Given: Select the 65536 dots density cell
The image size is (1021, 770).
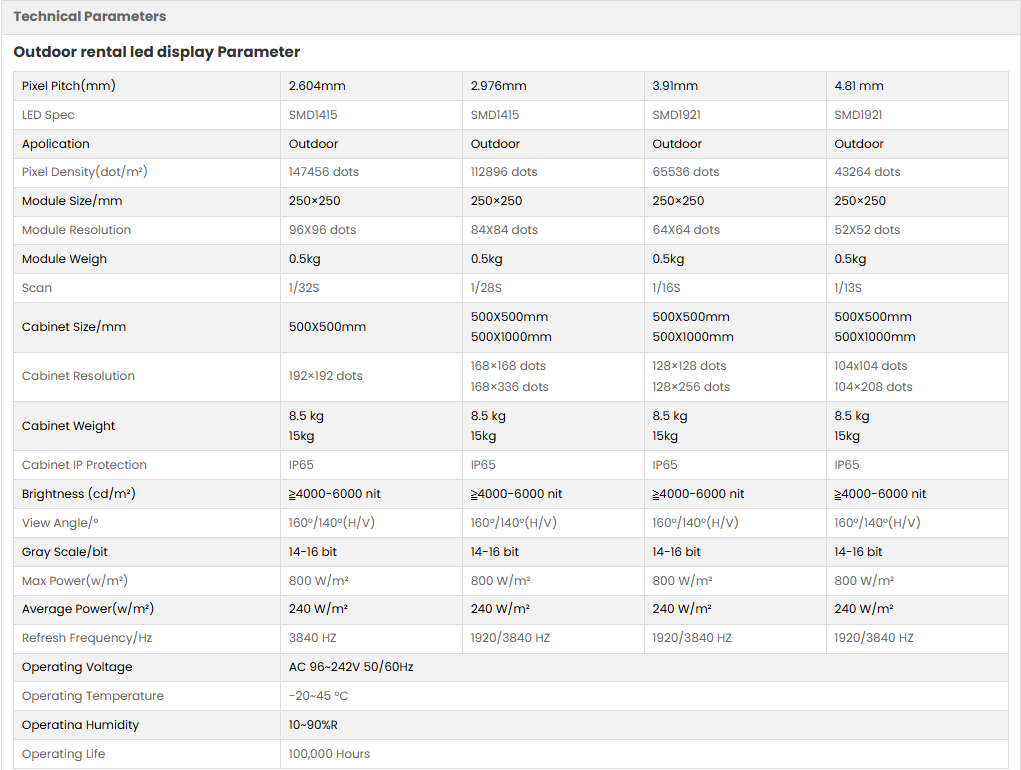Looking at the screenshot, I should click(x=686, y=172).
